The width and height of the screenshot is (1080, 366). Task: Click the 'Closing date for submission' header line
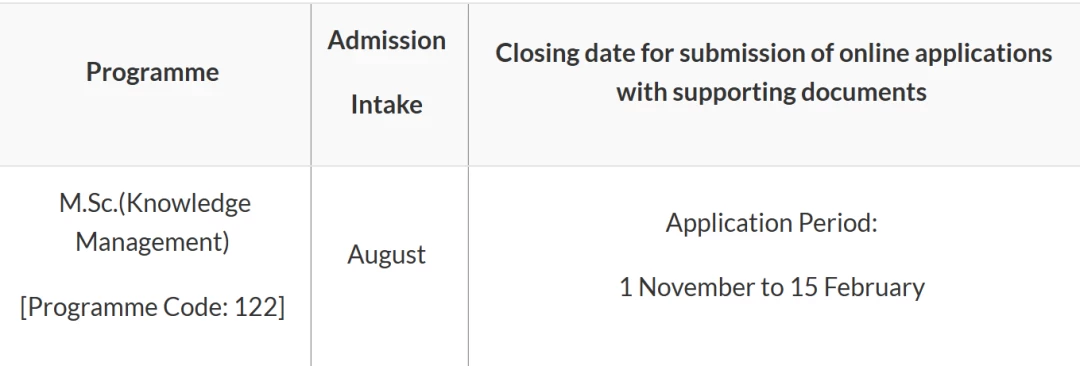(x=773, y=54)
